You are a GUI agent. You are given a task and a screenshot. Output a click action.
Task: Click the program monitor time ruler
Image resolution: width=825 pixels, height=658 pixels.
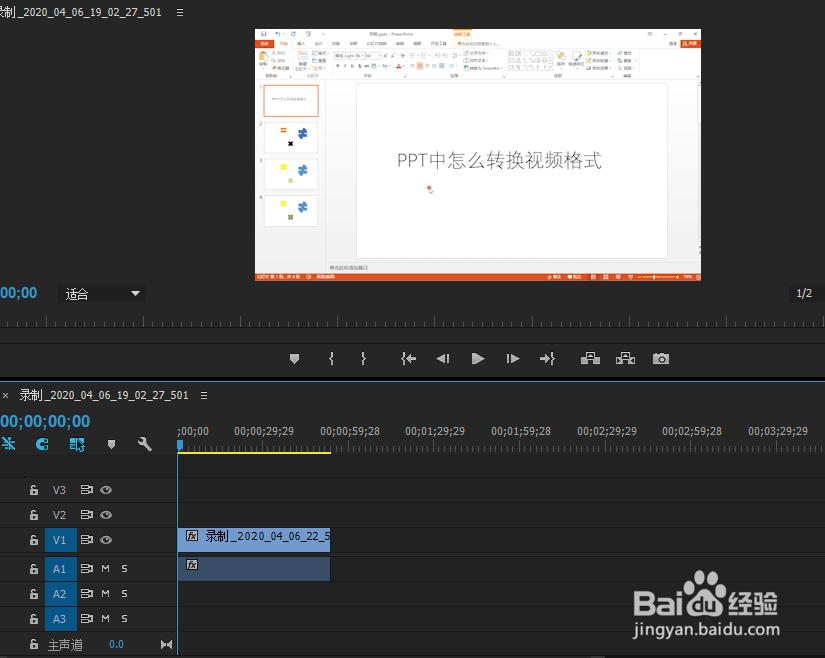412,321
